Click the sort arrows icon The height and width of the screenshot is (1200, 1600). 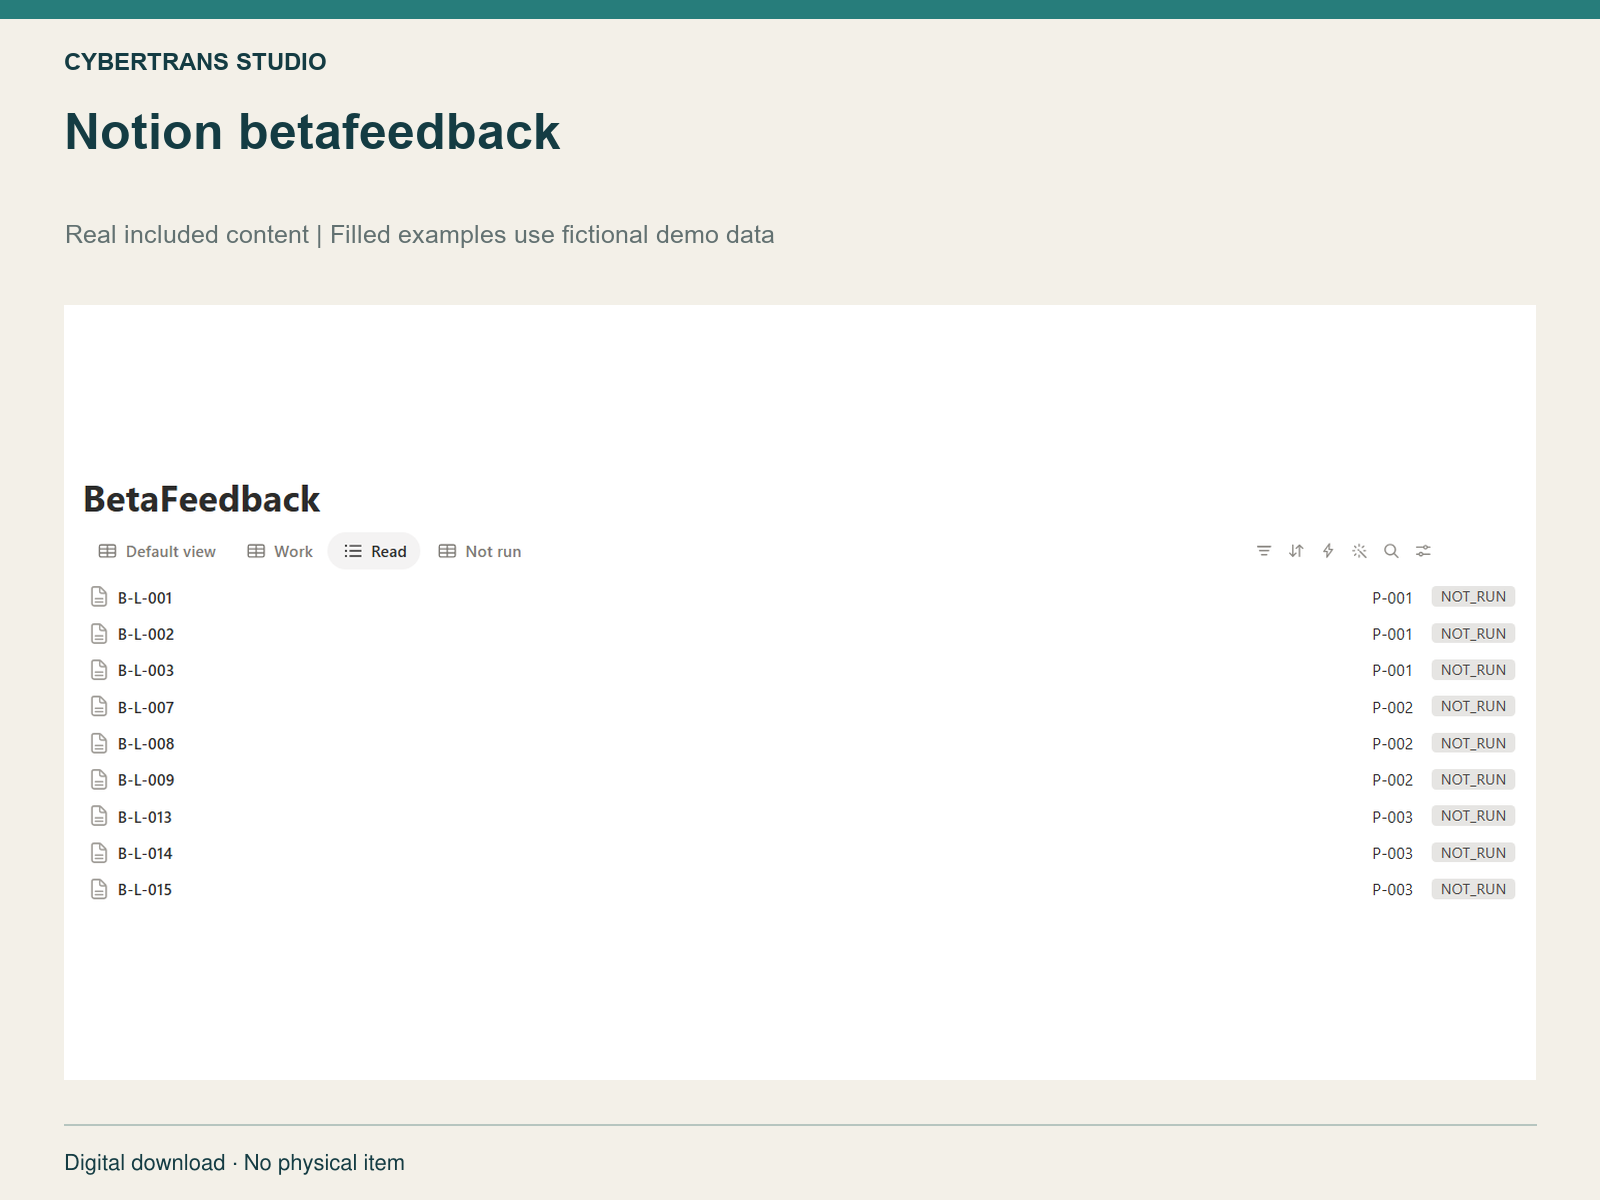(x=1296, y=551)
